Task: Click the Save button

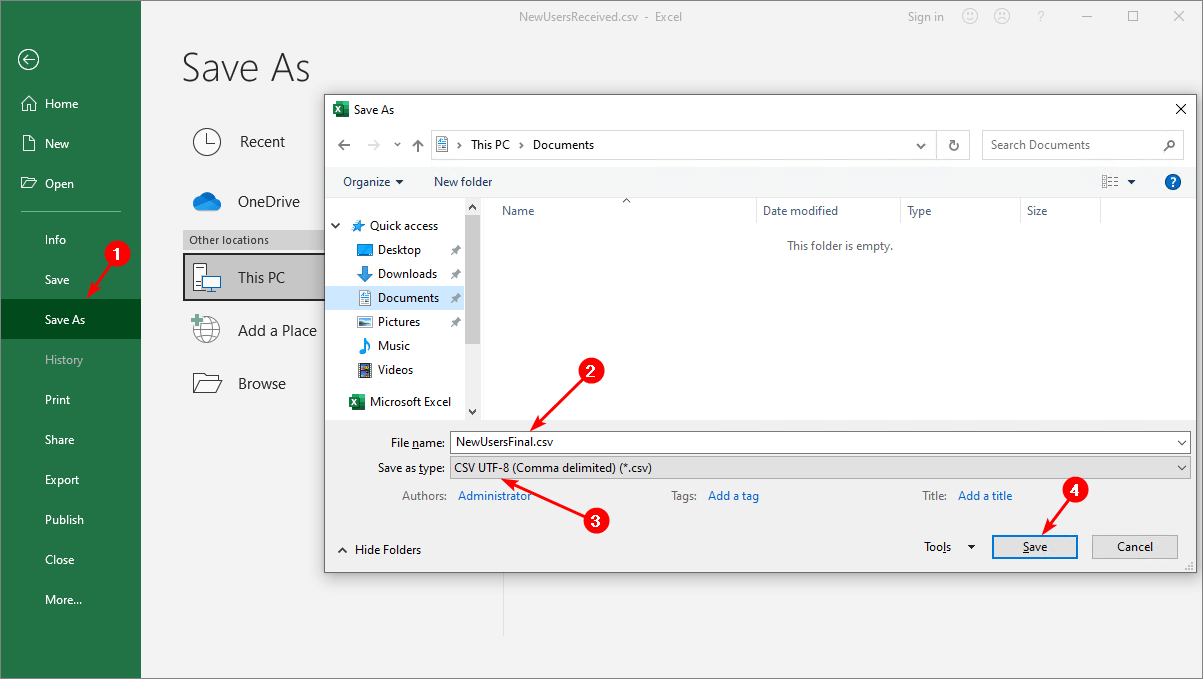Action: 1034,547
